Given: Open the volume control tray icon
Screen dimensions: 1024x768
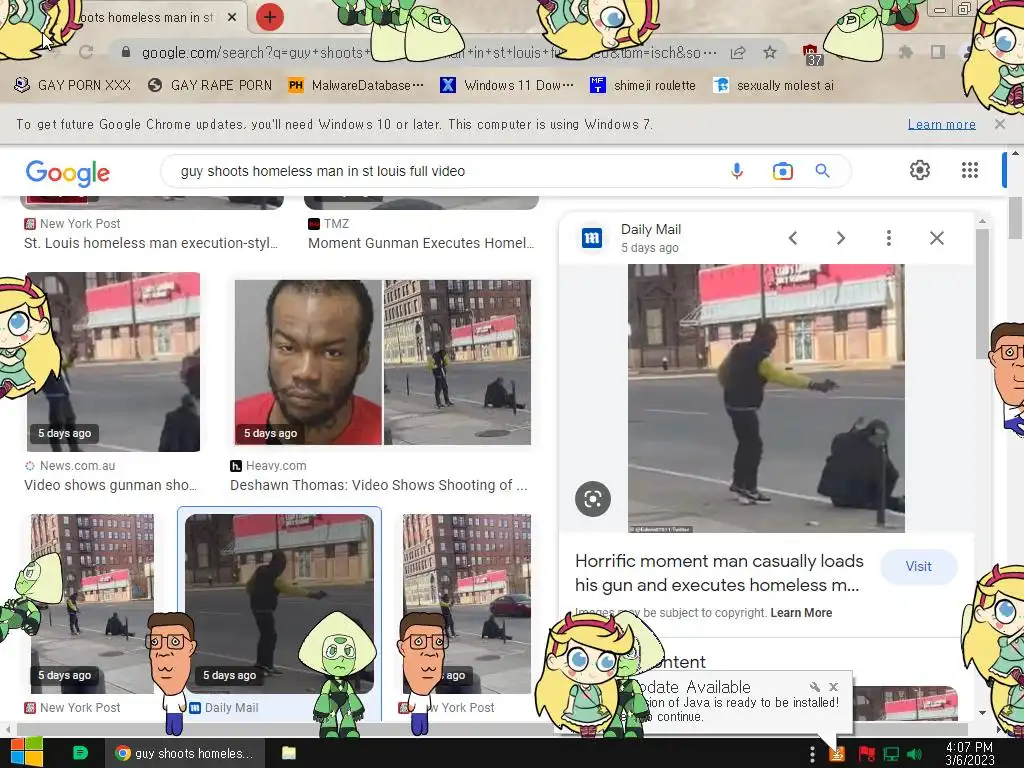Looking at the screenshot, I should [915, 754].
